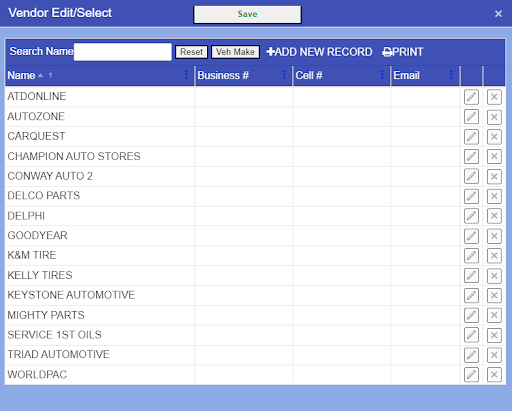512x411 pixels.
Task: Select the CONWAY AUTO 2 name
Action: click(x=50, y=176)
